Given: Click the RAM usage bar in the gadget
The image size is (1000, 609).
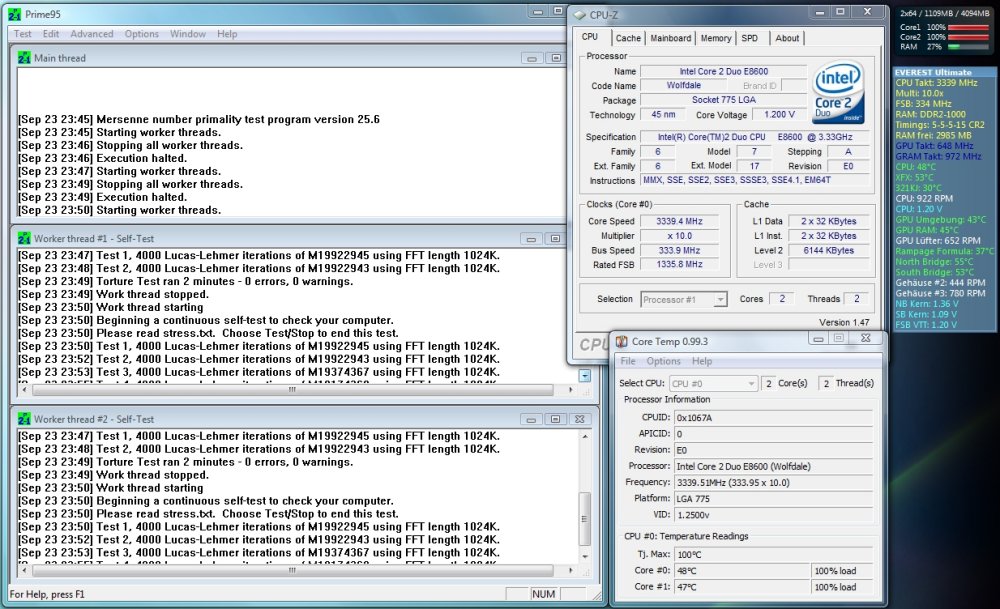Looking at the screenshot, I should point(968,47).
